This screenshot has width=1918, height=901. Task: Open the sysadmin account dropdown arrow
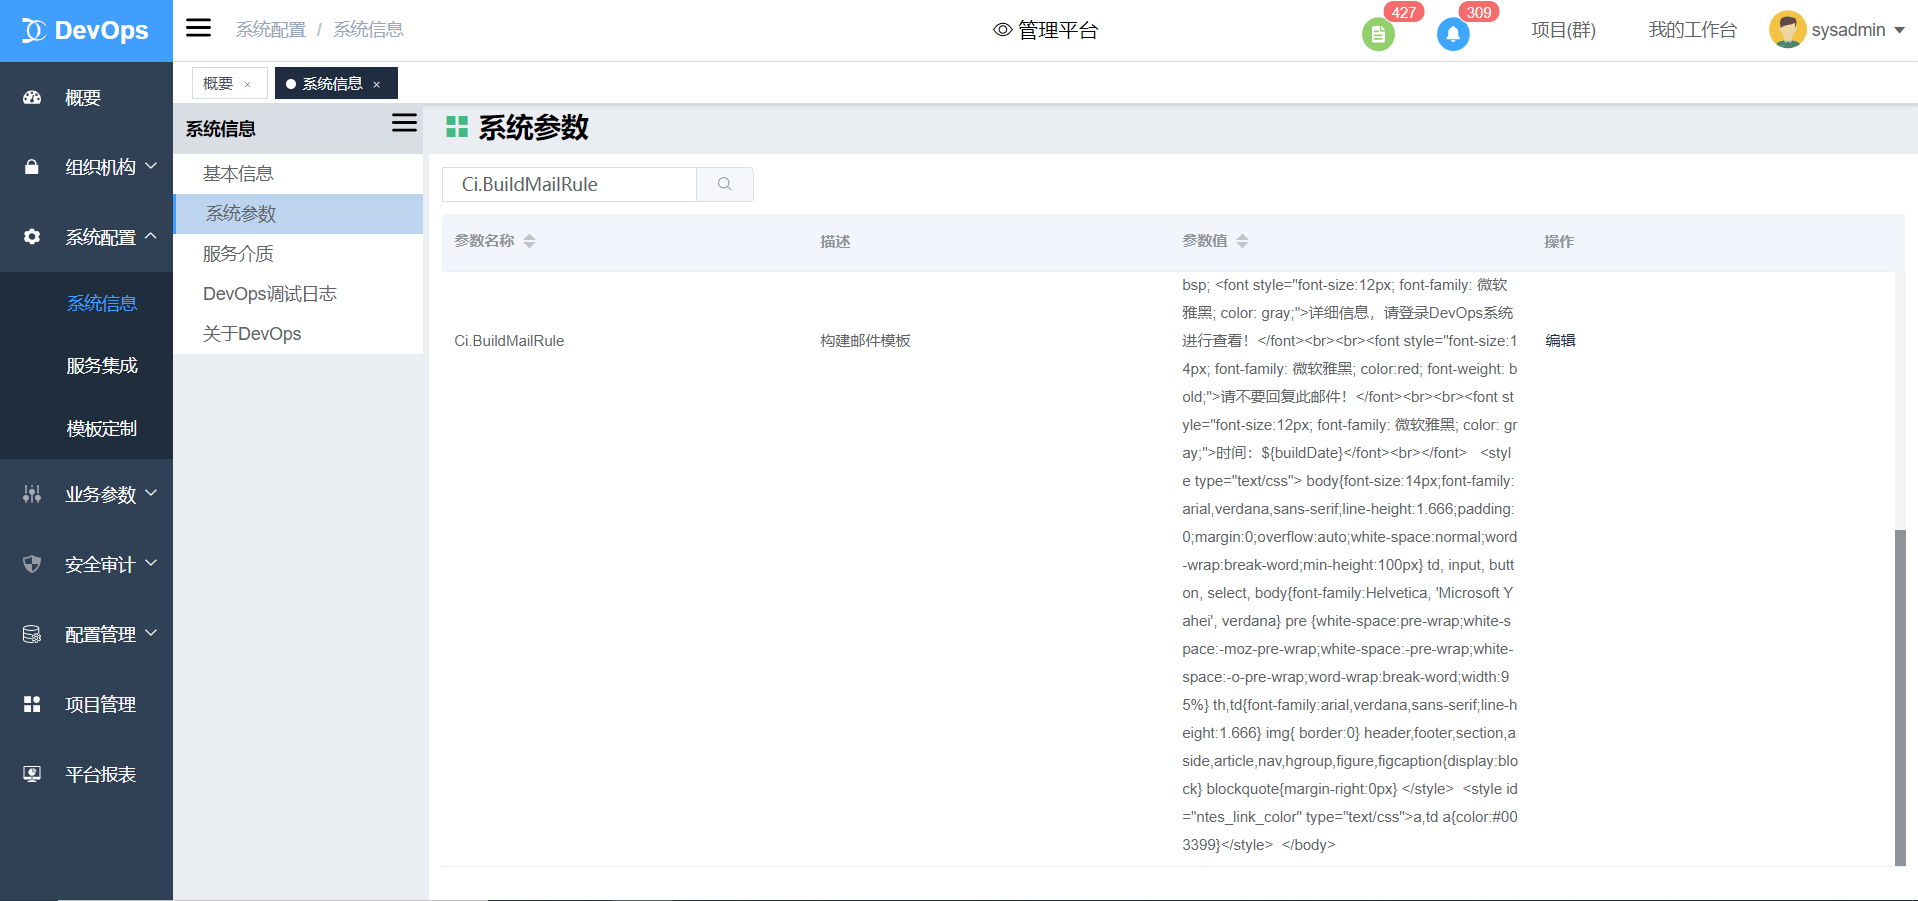tap(1899, 30)
